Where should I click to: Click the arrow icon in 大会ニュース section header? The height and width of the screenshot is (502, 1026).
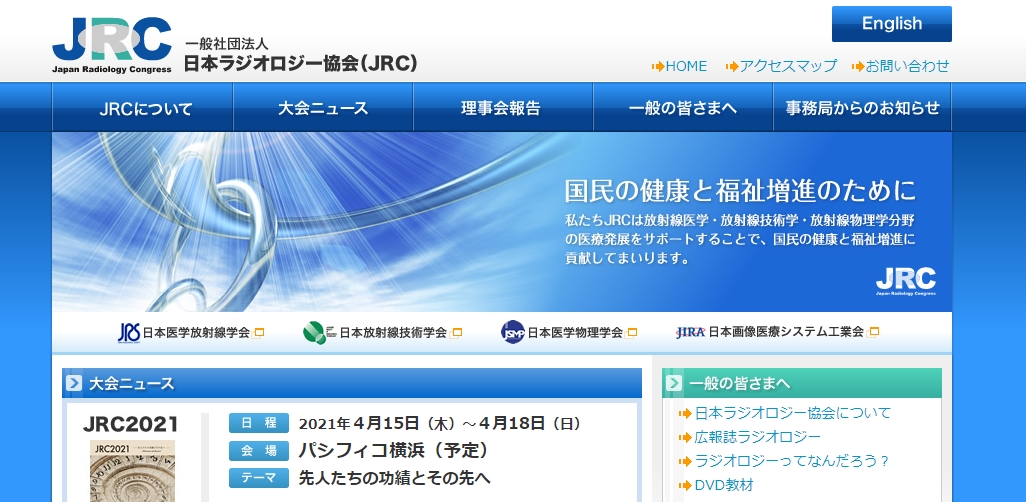tap(74, 383)
